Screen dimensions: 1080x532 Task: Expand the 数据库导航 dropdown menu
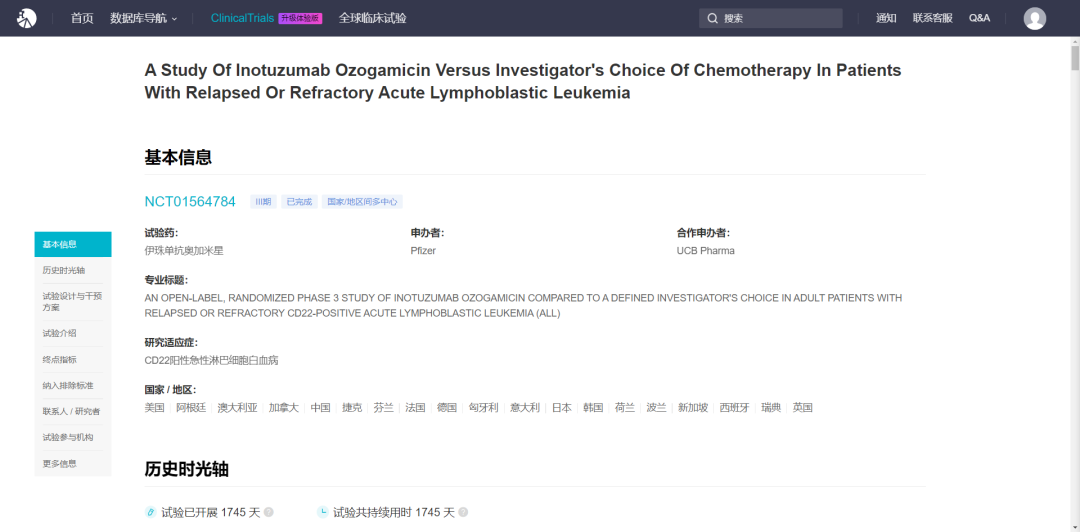pyautogui.click(x=143, y=19)
